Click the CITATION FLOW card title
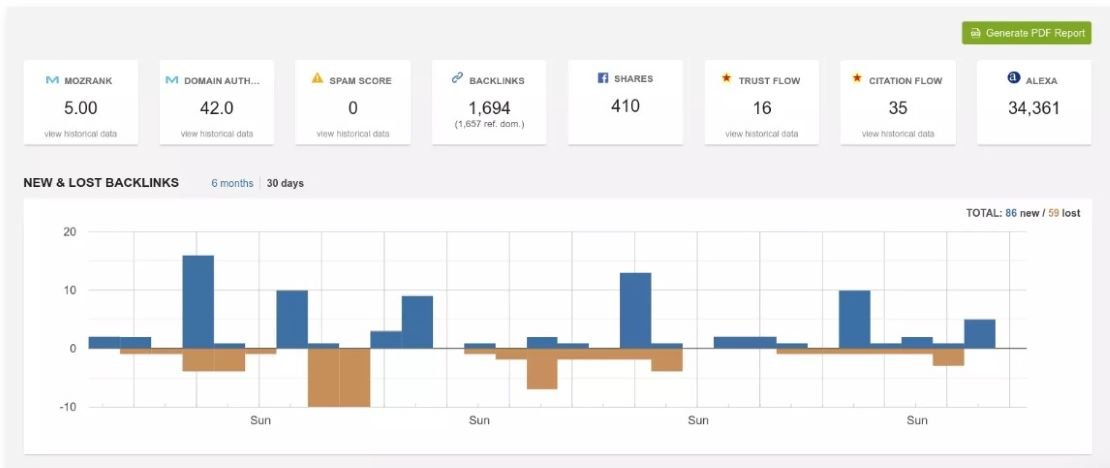 (905, 81)
